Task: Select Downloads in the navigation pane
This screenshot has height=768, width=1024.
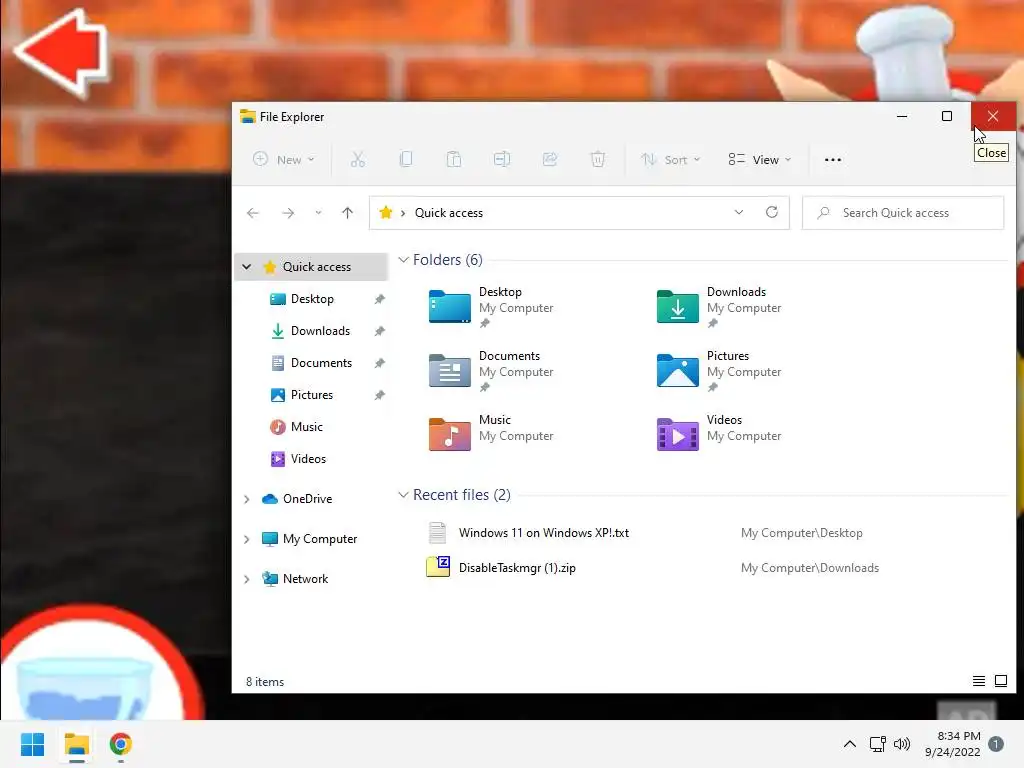Action: click(321, 331)
